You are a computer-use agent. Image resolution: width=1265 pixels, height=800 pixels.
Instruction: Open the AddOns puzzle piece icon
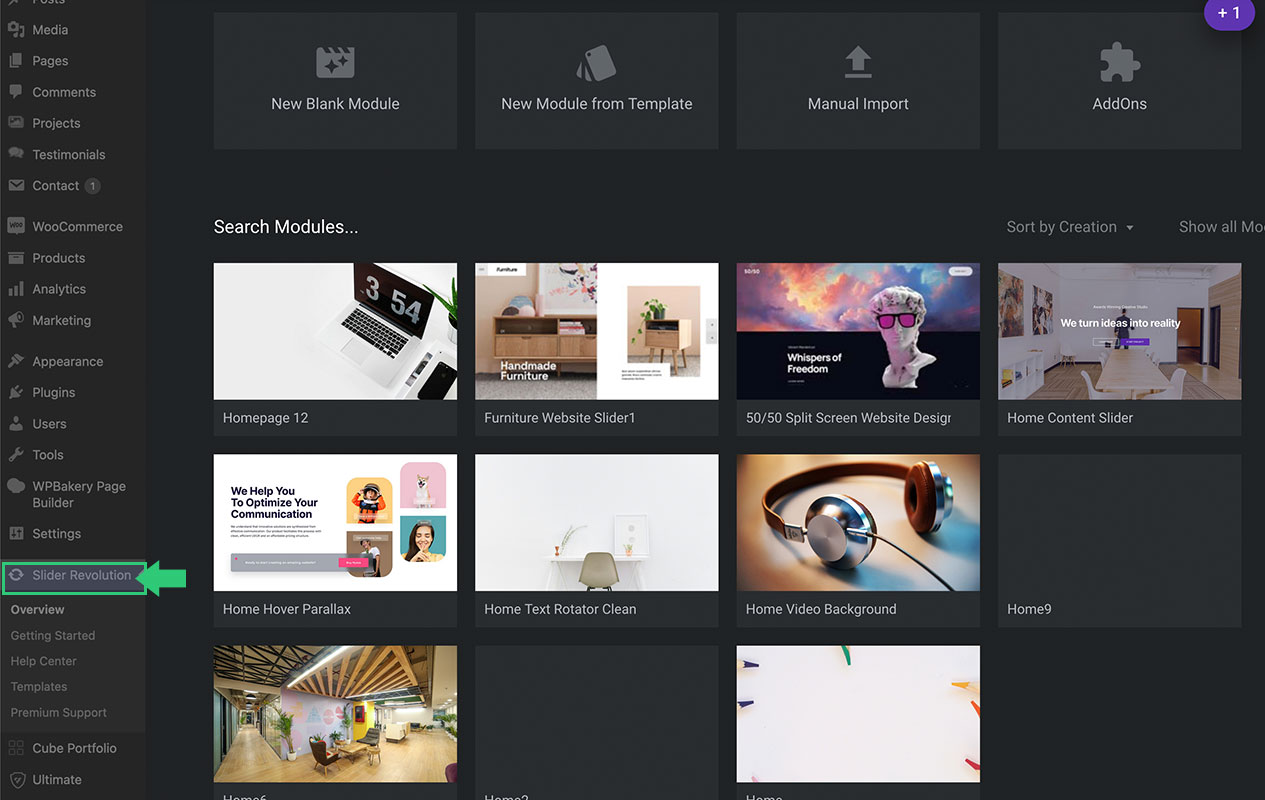(1119, 63)
